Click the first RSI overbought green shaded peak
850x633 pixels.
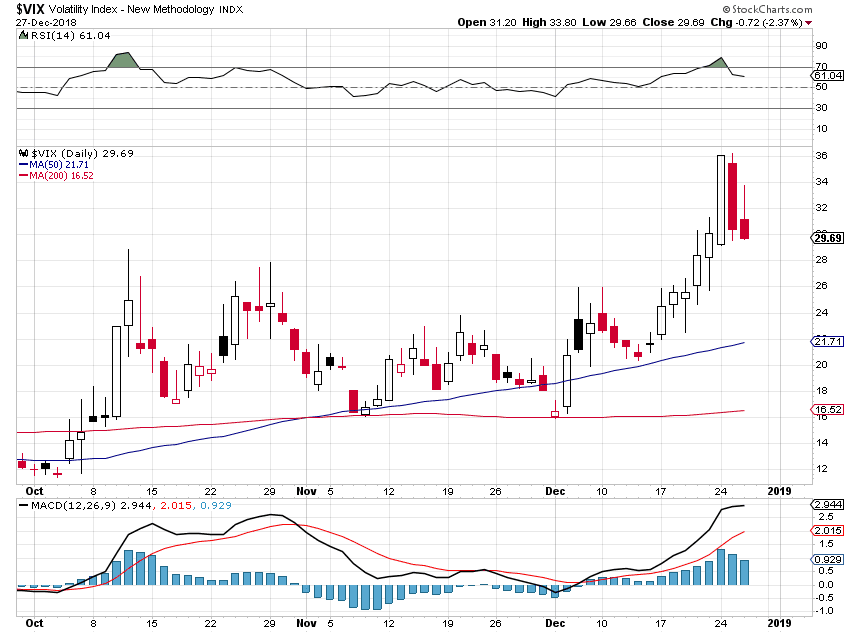pyautogui.click(x=123, y=61)
